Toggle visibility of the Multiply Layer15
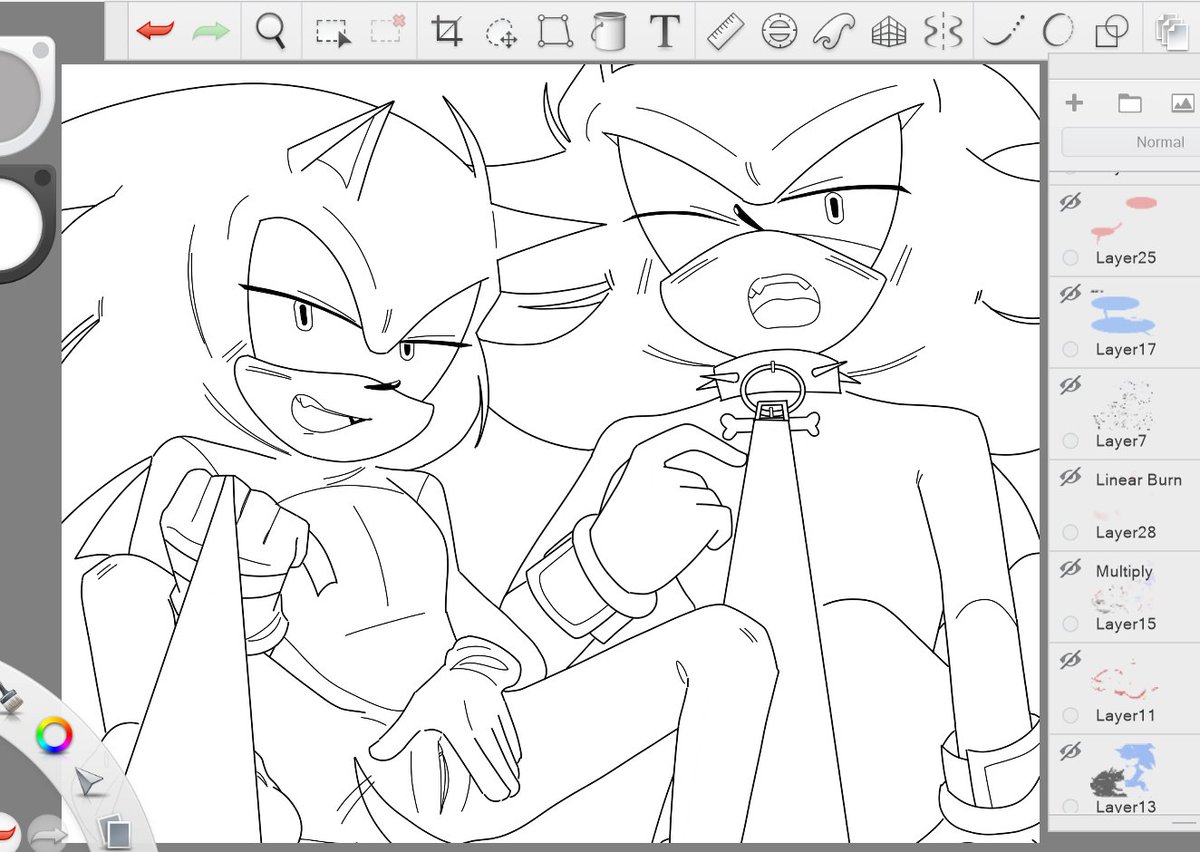Screen dimensions: 1200x852 (x=1071, y=569)
